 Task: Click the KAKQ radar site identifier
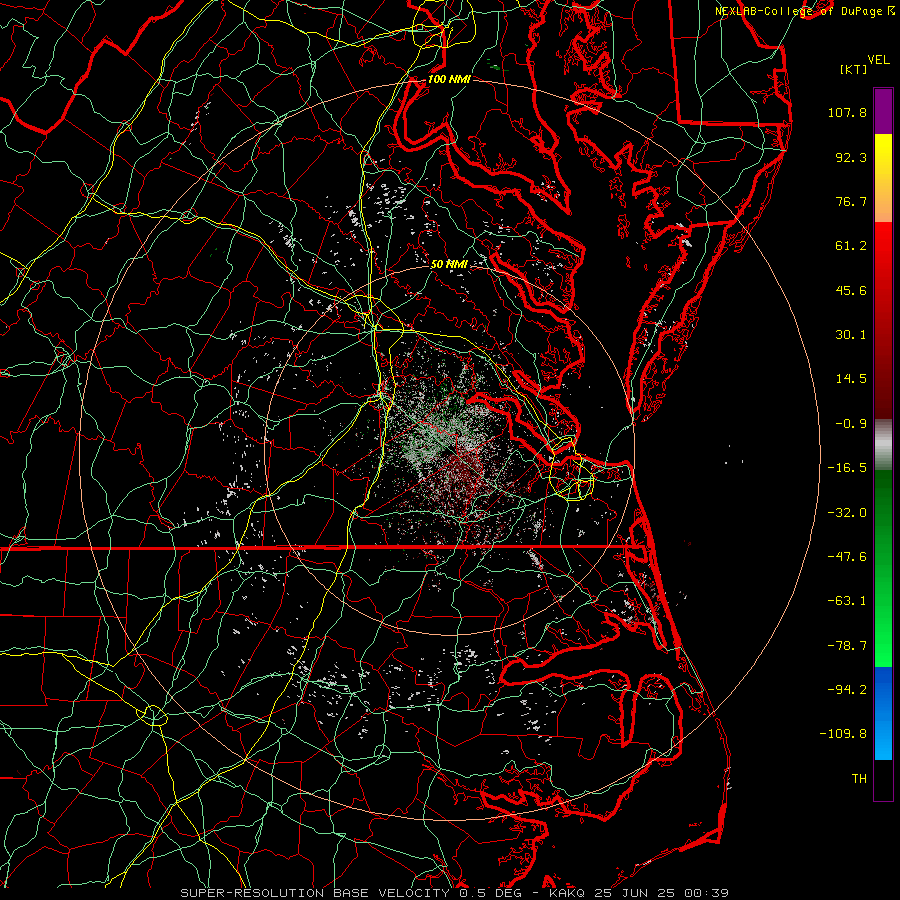click(x=567, y=893)
